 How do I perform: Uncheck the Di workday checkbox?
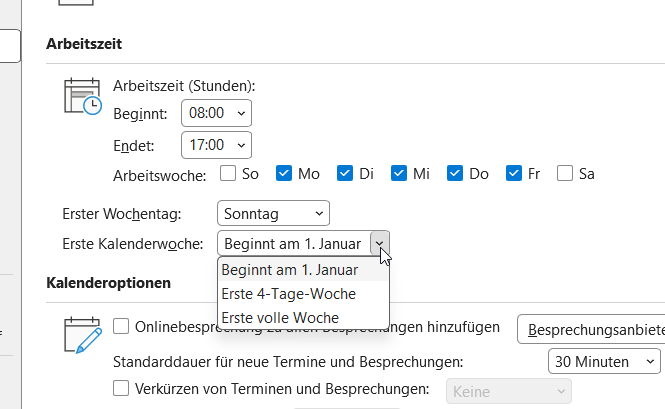(345, 173)
